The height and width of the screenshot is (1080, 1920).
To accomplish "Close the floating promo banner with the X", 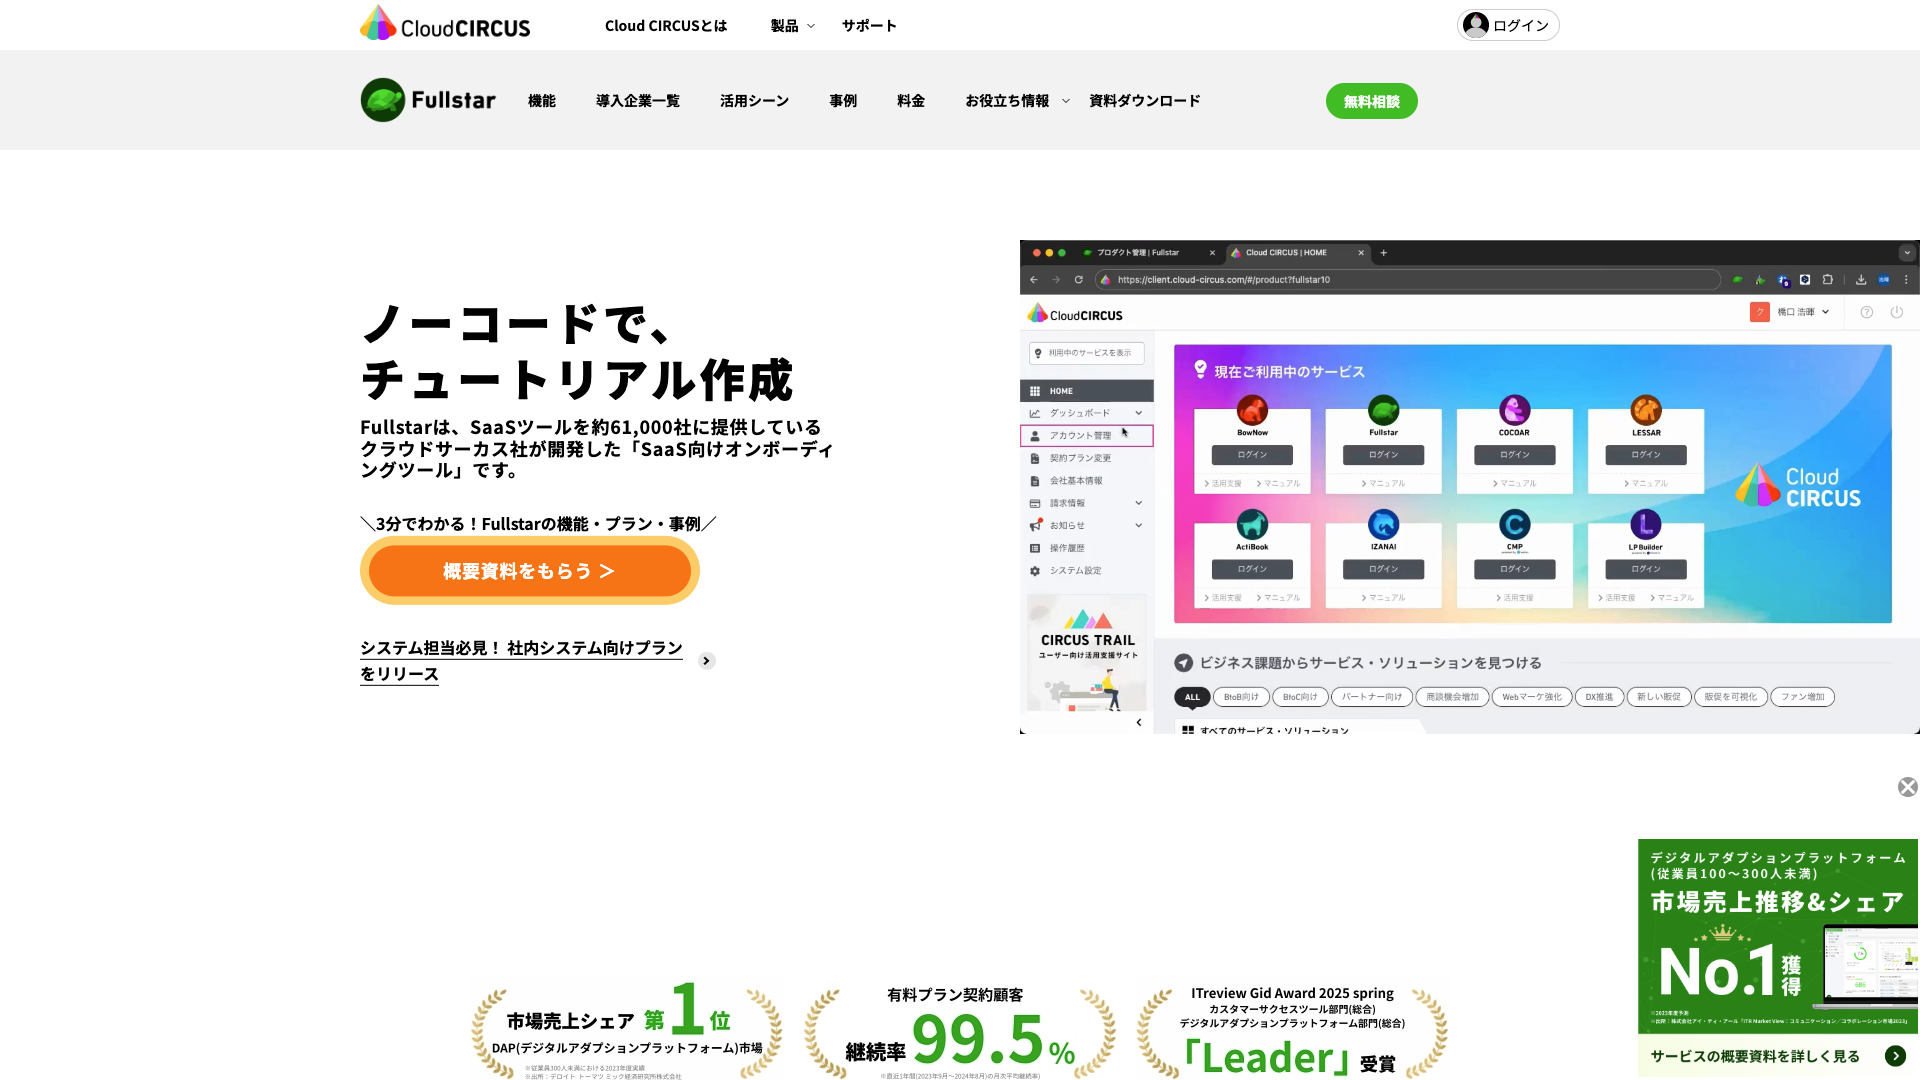I will click(x=1907, y=787).
